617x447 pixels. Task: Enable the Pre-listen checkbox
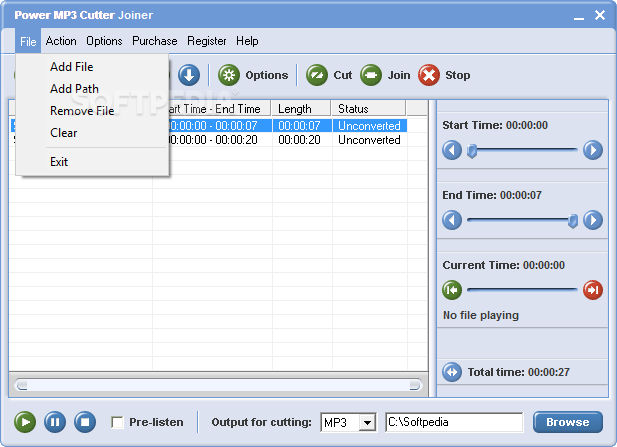117,422
